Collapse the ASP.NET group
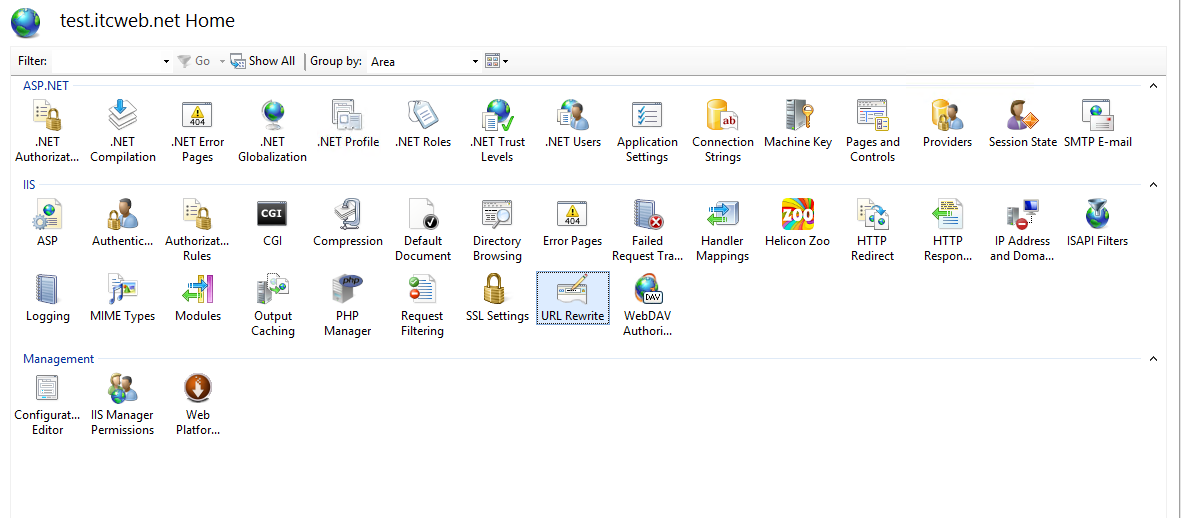Image resolution: width=1181 pixels, height=518 pixels. coord(1152,86)
